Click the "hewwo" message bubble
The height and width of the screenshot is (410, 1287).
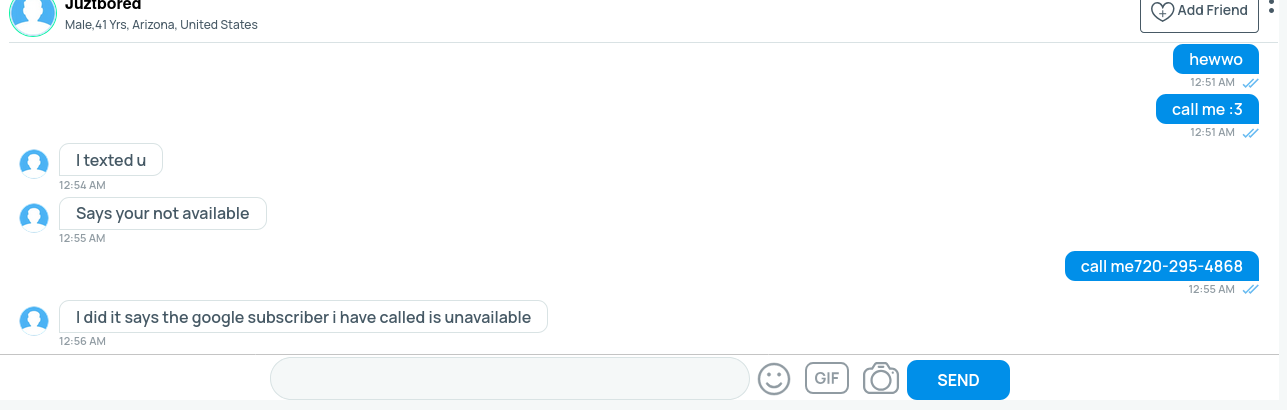tap(1215, 59)
